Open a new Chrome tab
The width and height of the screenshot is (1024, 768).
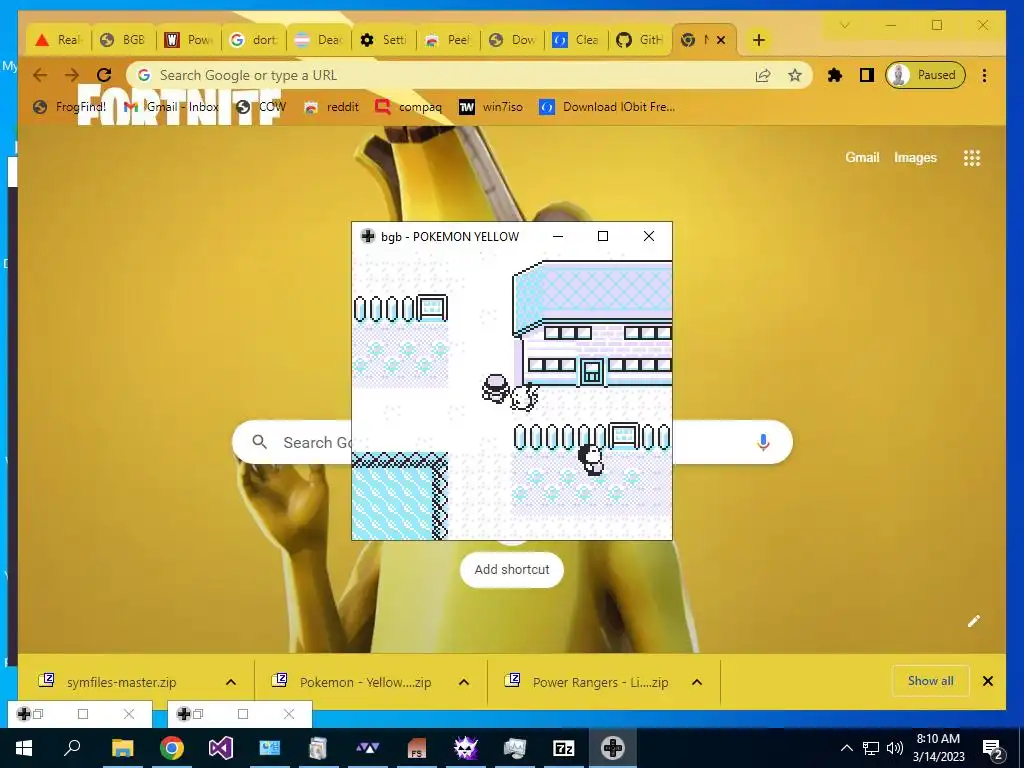[x=758, y=40]
